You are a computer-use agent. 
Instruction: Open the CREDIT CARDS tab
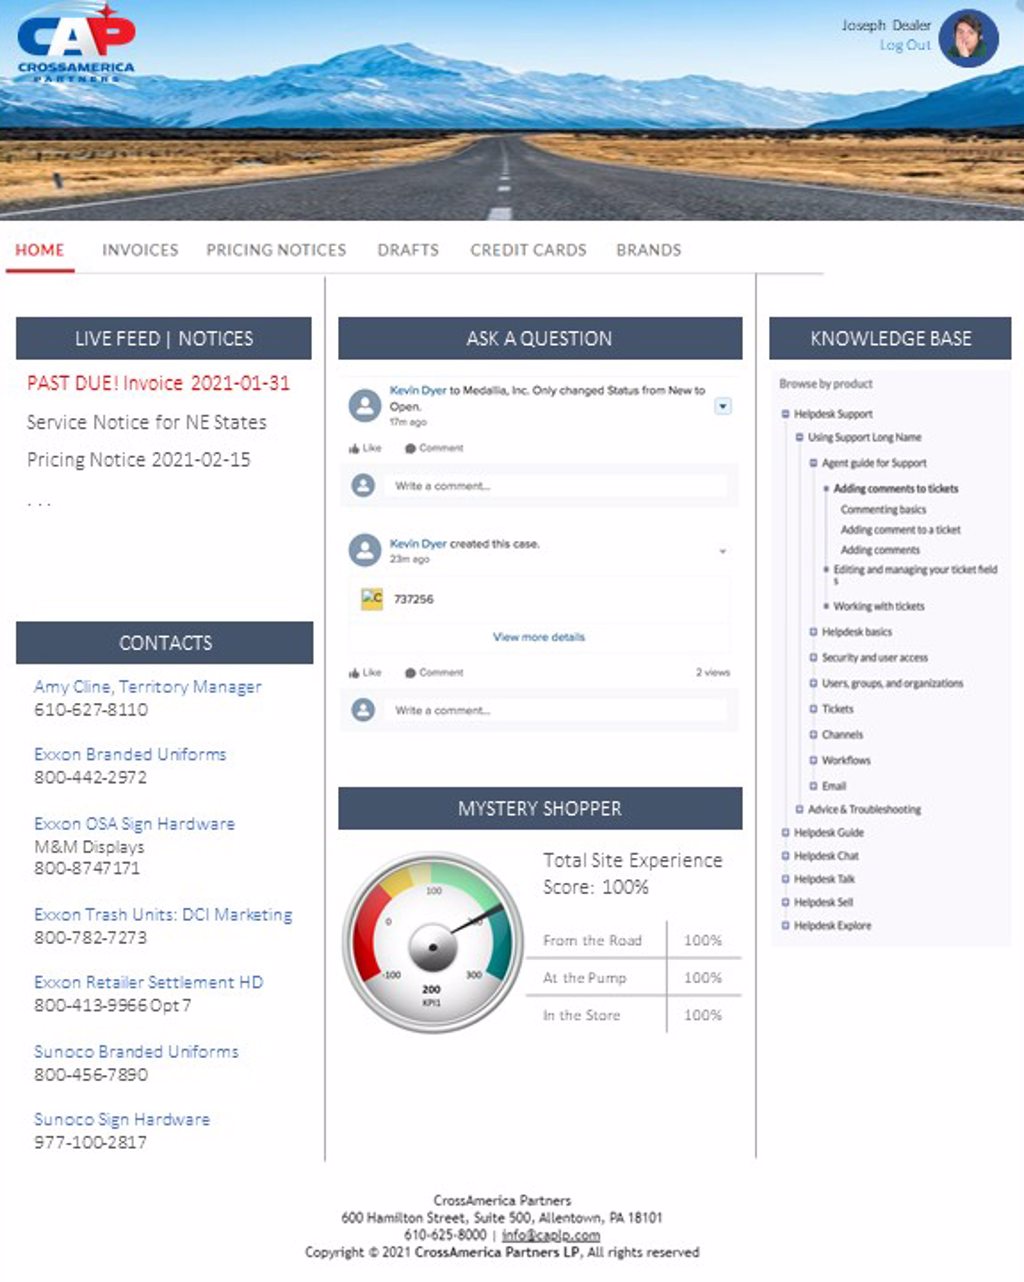528,250
